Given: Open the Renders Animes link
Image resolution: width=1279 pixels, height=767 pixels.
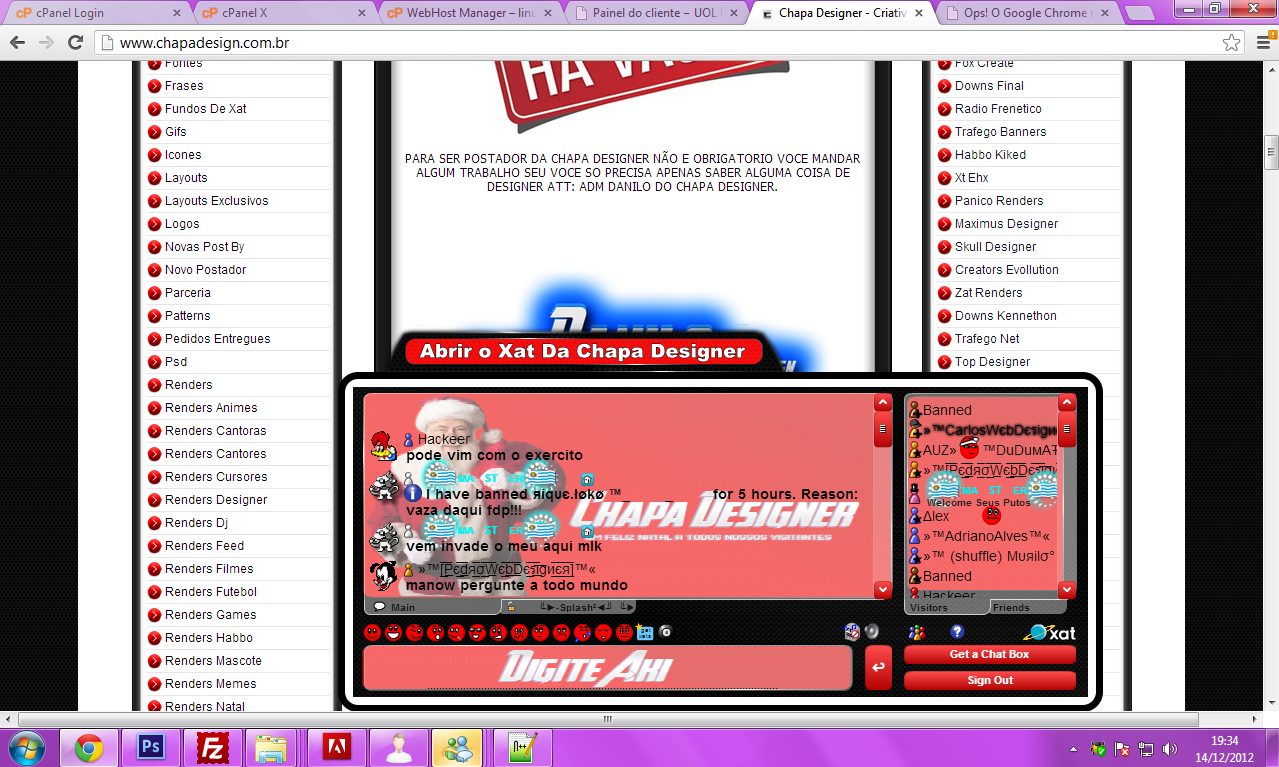Looking at the screenshot, I should 211,408.
